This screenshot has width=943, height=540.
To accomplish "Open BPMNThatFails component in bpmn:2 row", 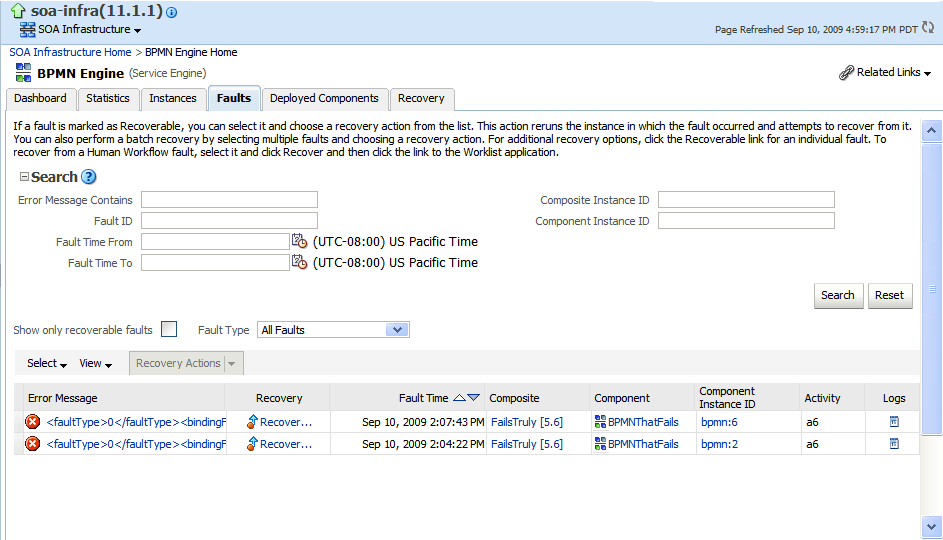I will click(x=643, y=444).
